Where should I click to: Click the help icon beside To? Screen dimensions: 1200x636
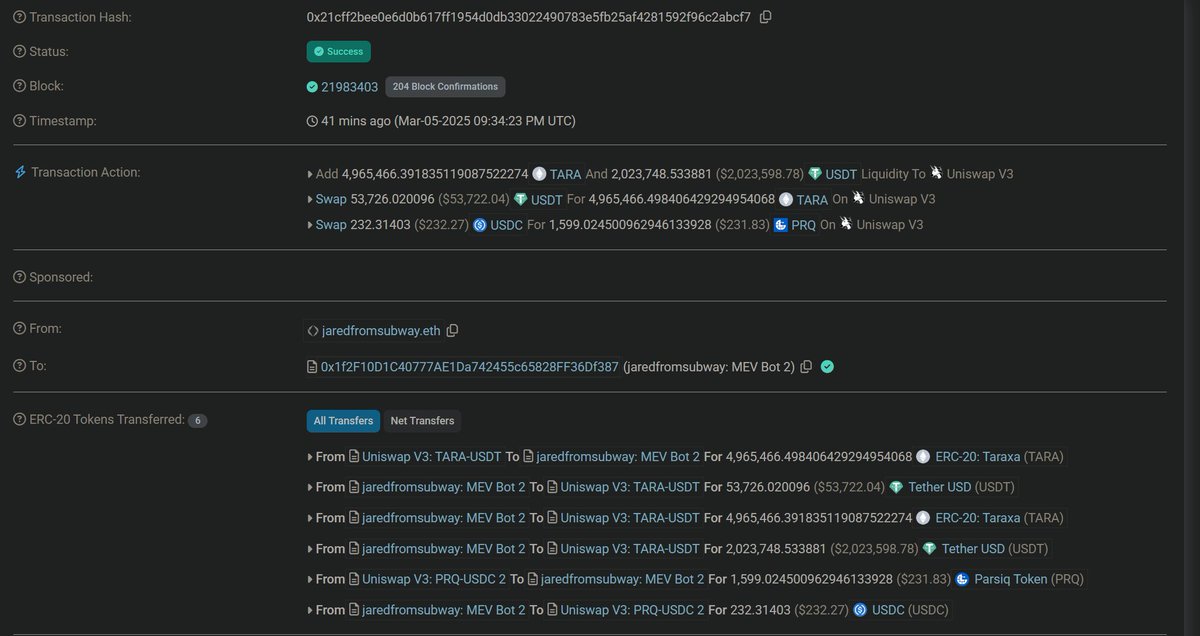(x=20, y=366)
